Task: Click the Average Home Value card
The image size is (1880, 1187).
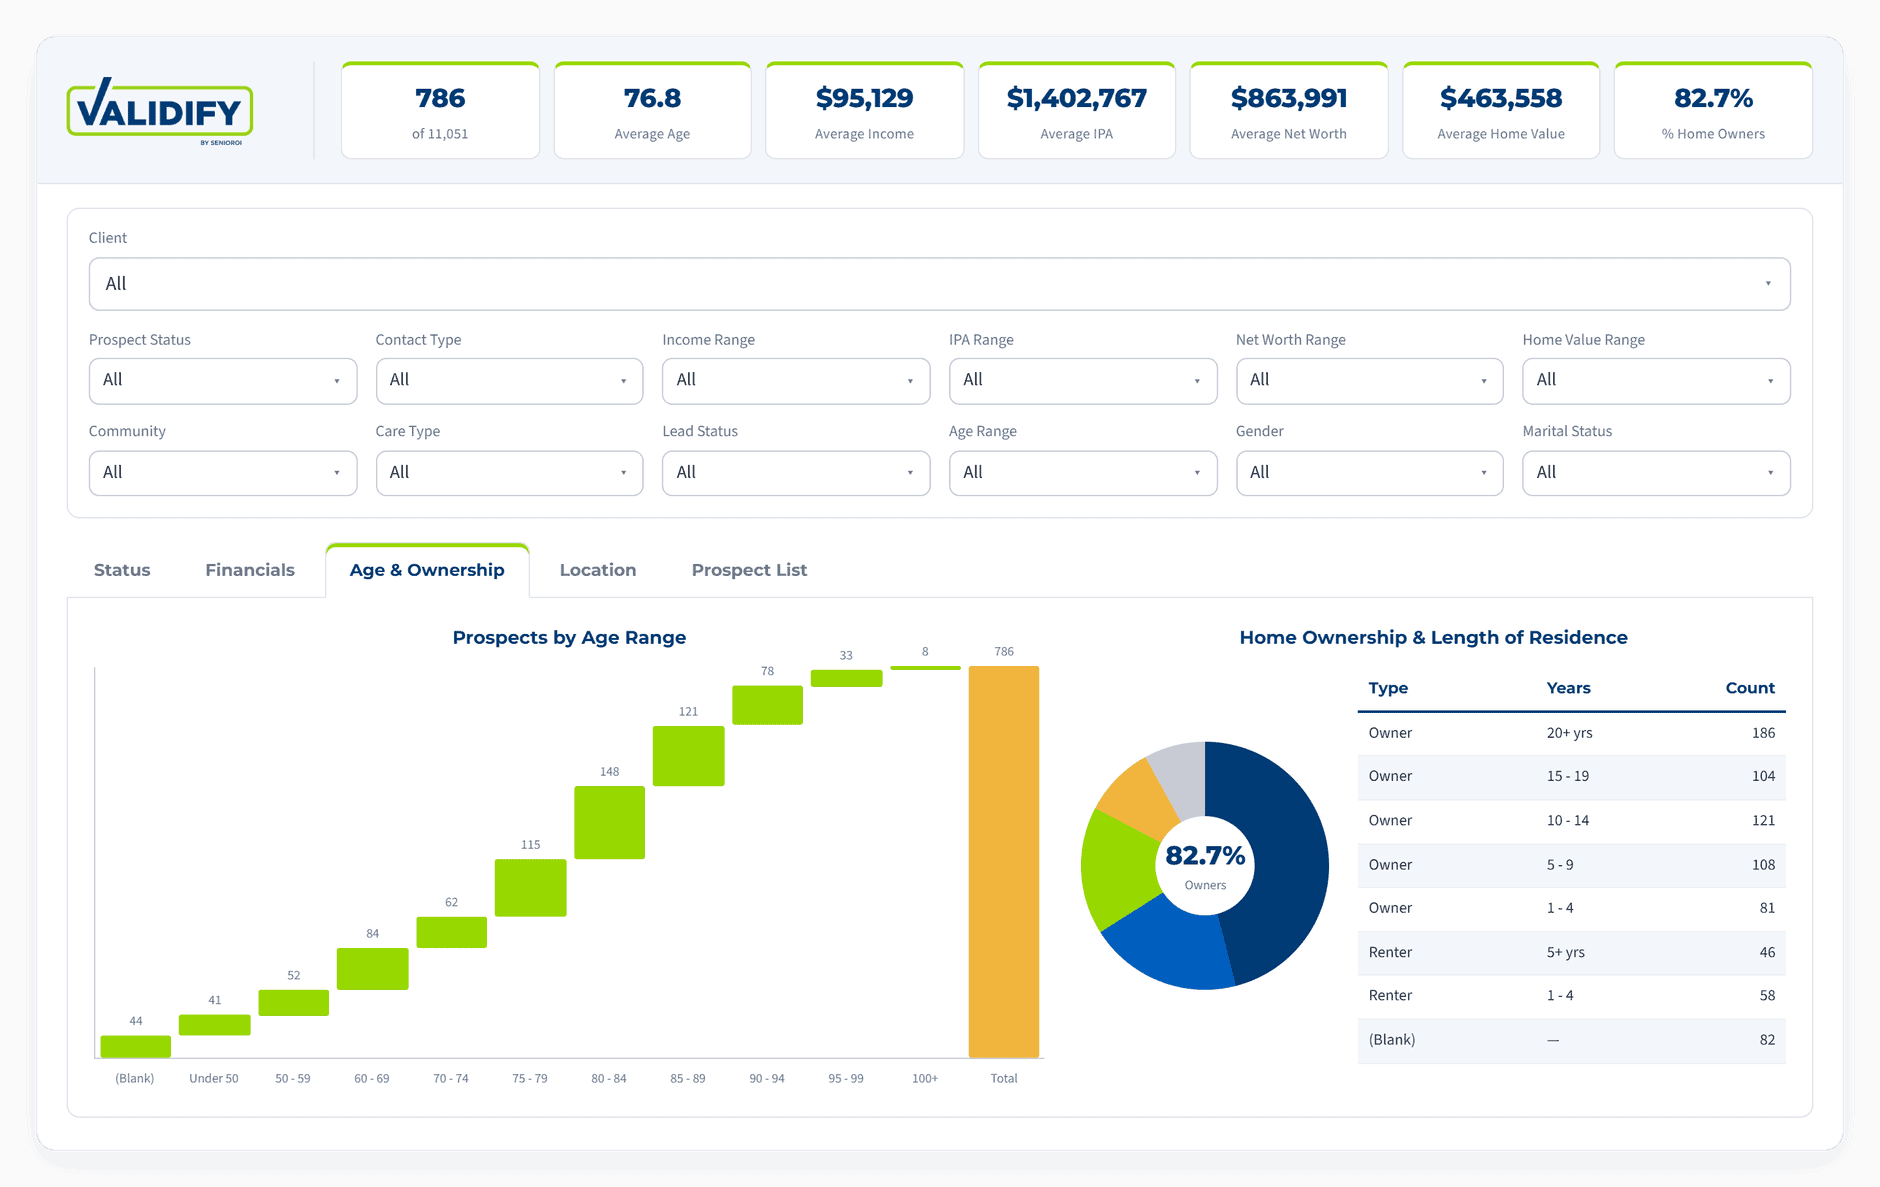Action: click(x=1501, y=111)
